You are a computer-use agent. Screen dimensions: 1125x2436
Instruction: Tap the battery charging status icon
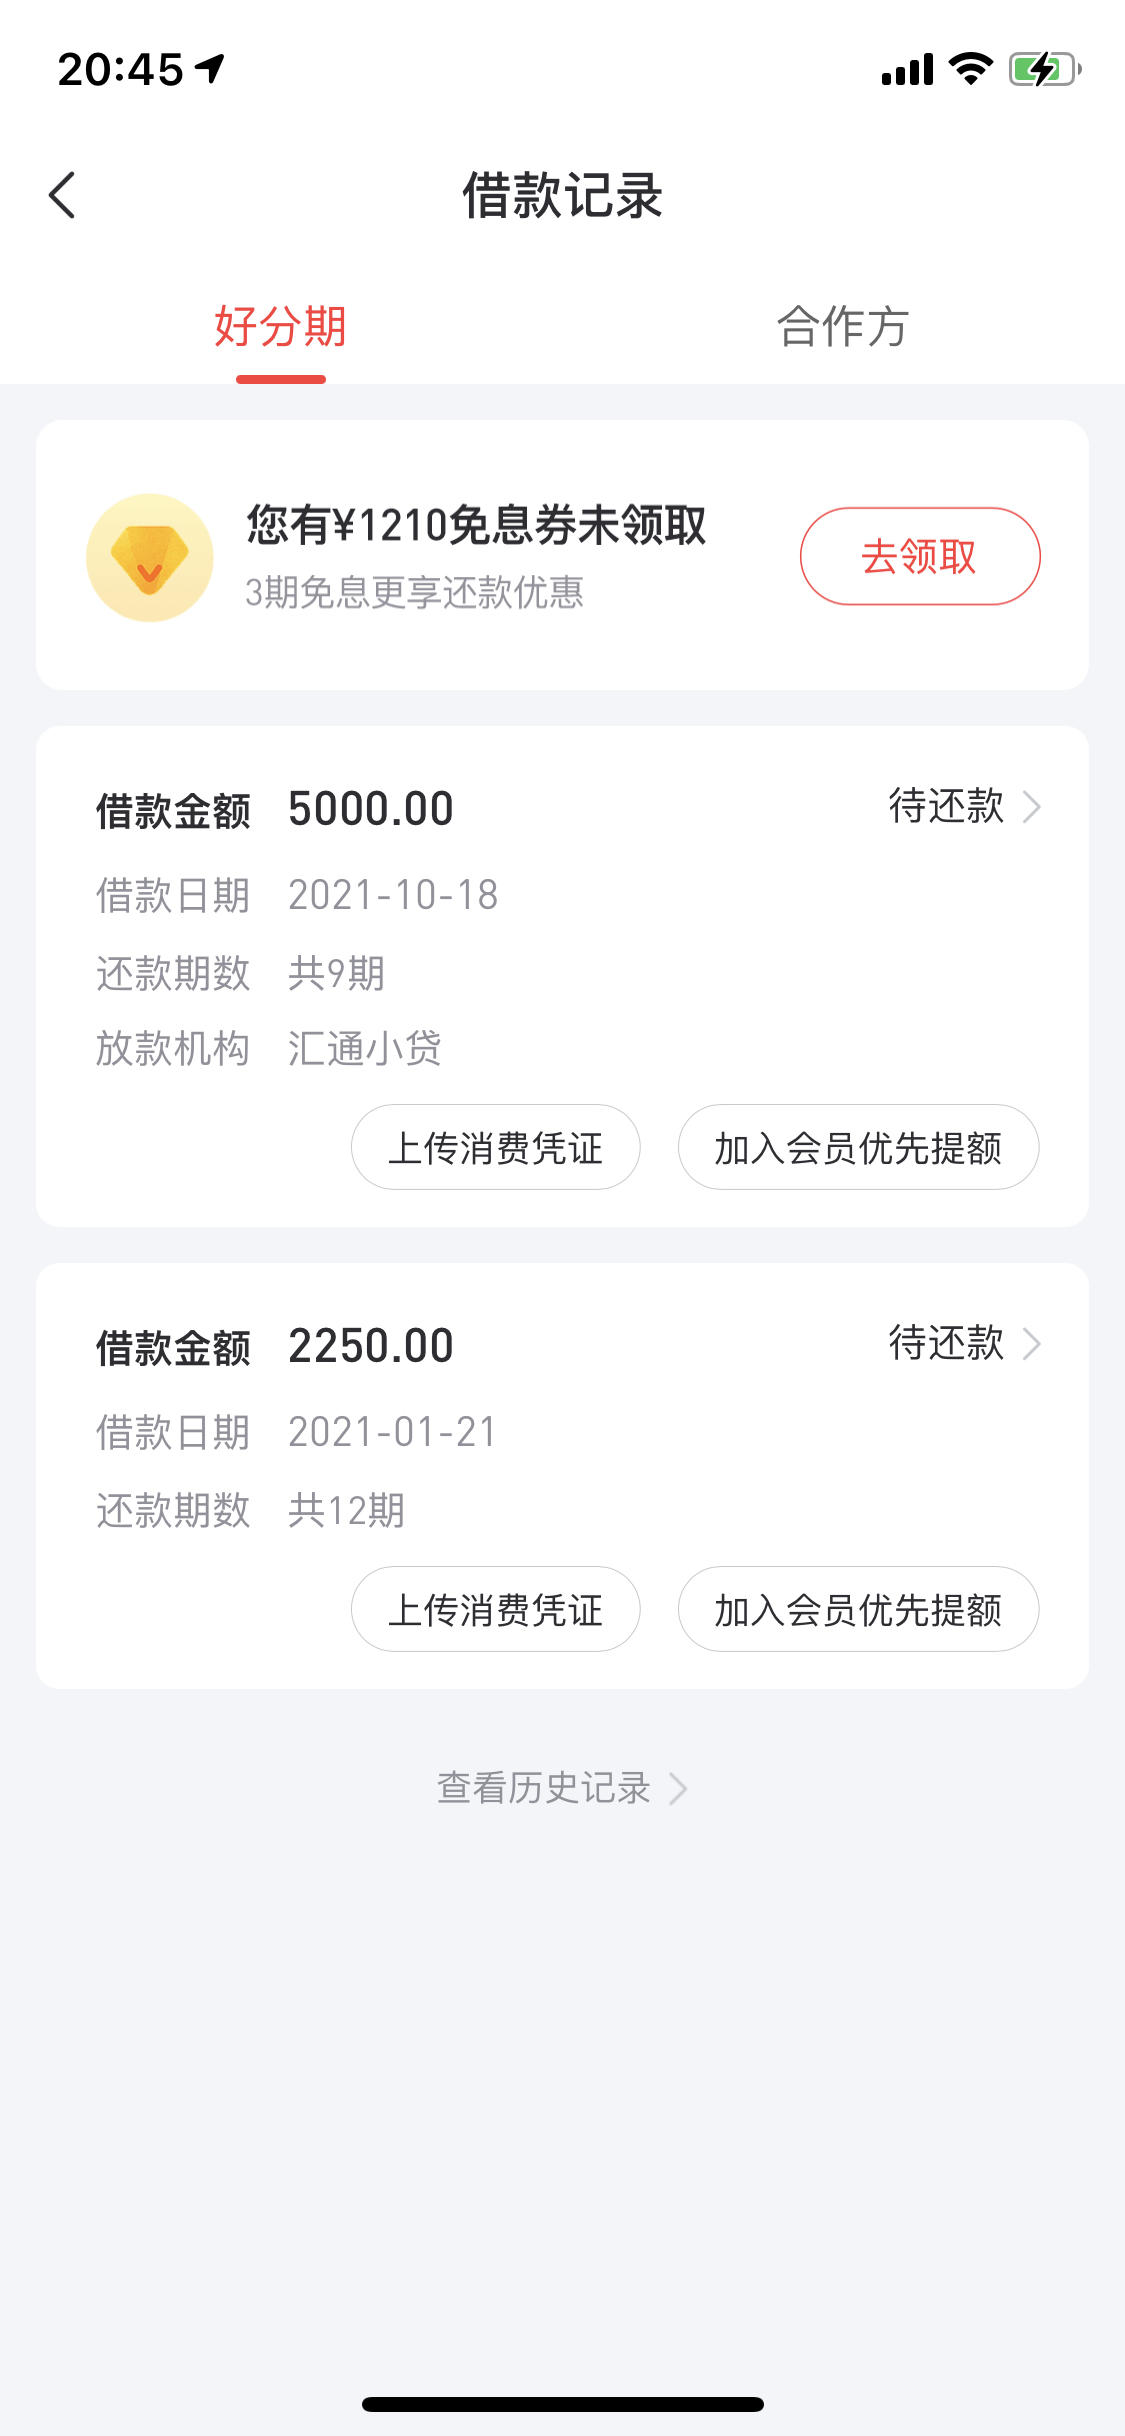(1045, 69)
